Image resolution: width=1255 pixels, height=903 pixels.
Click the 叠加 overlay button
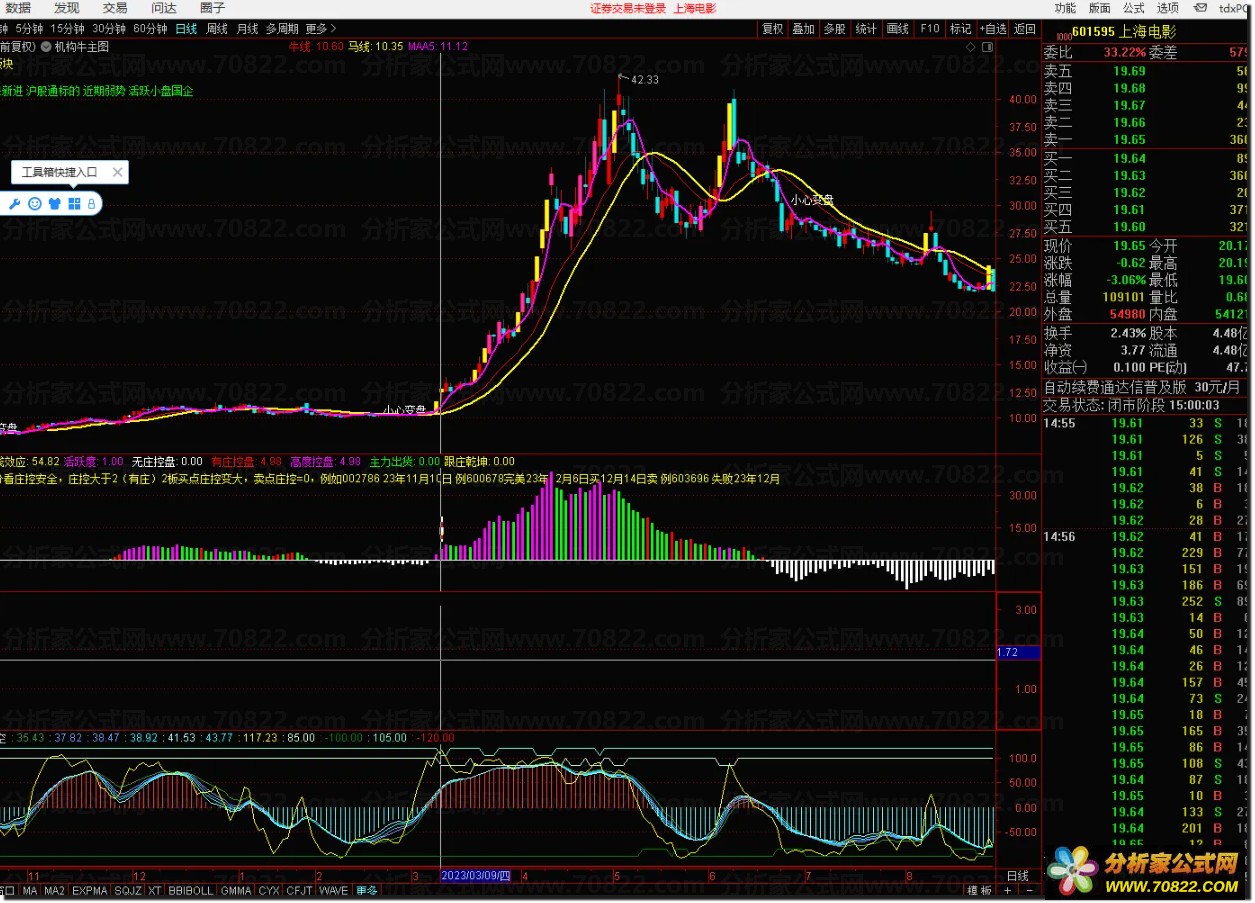pos(804,29)
